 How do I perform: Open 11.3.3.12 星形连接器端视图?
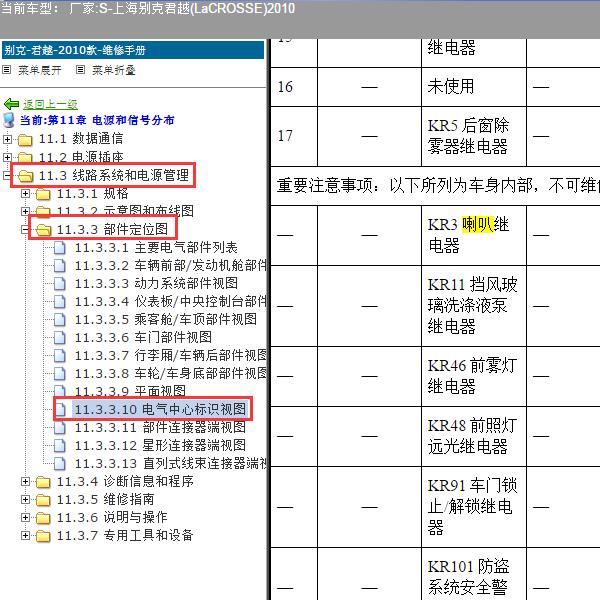coord(160,445)
